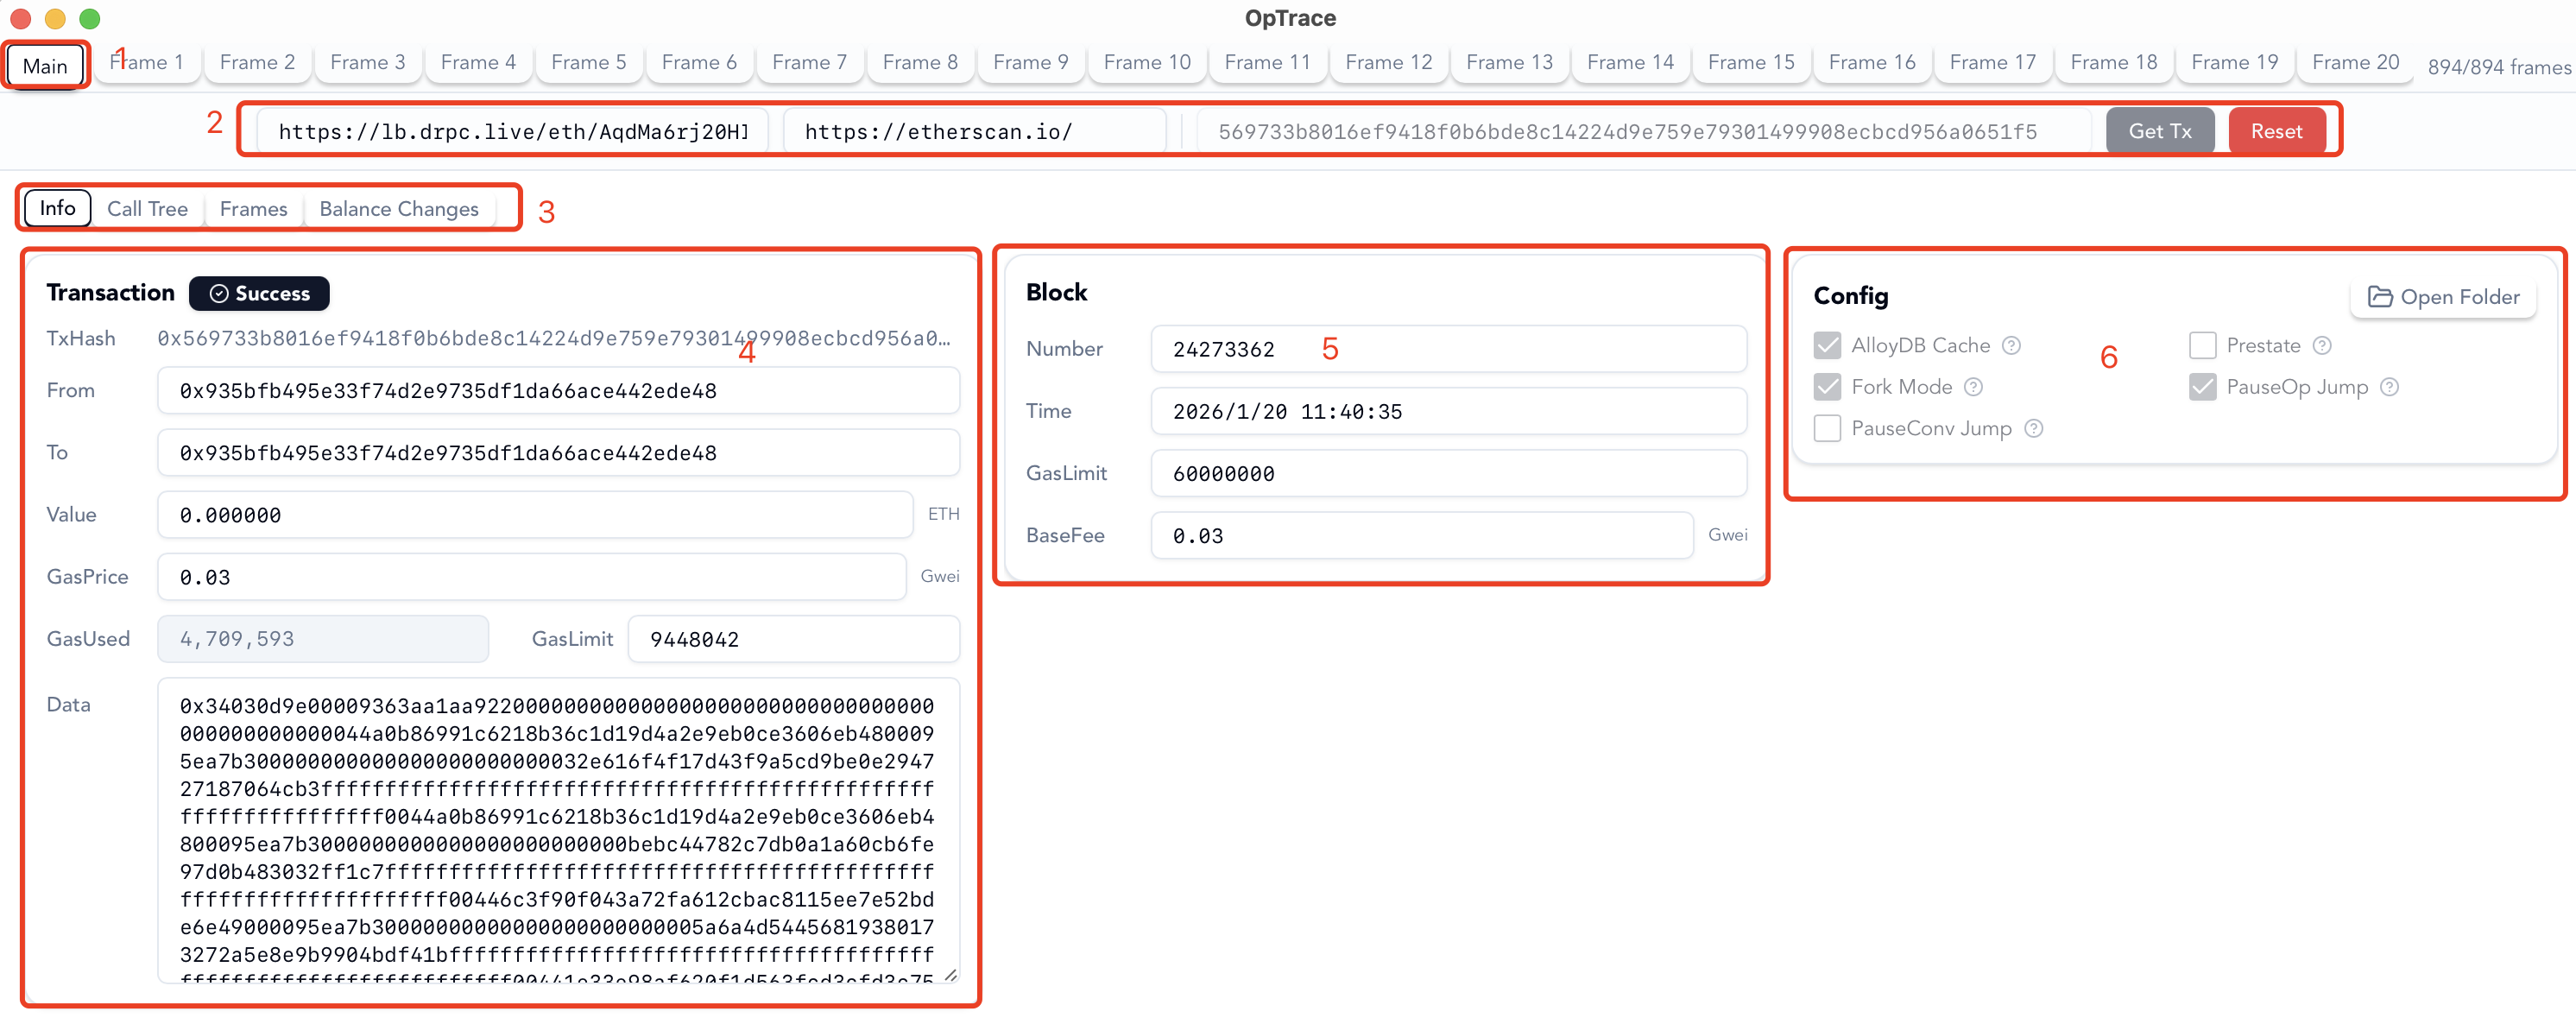Image resolution: width=2576 pixels, height=1024 pixels.
Task: Enable the PauseConv Jump checkbox
Action: pyautogui.click(x=1827, y=429)
